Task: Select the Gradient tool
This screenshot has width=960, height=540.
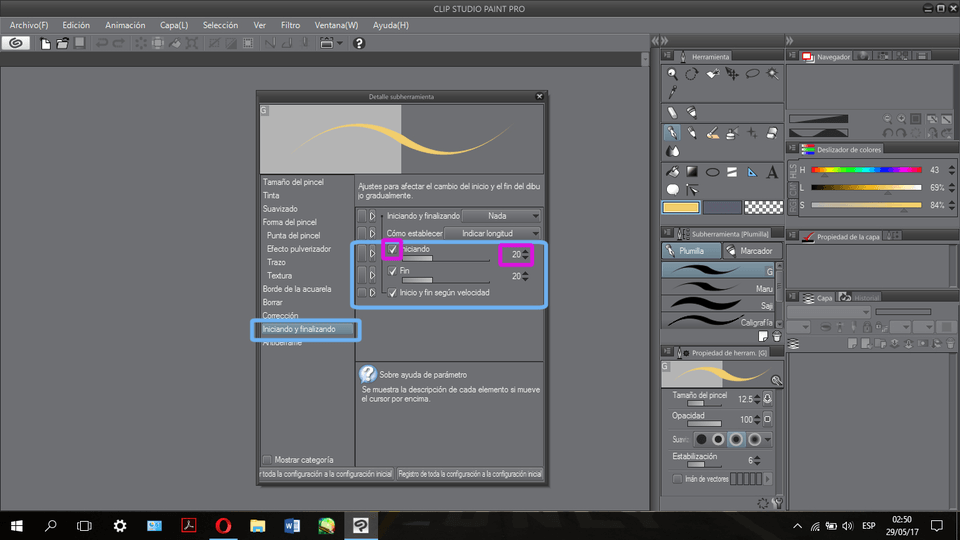Action: [691, 172]
